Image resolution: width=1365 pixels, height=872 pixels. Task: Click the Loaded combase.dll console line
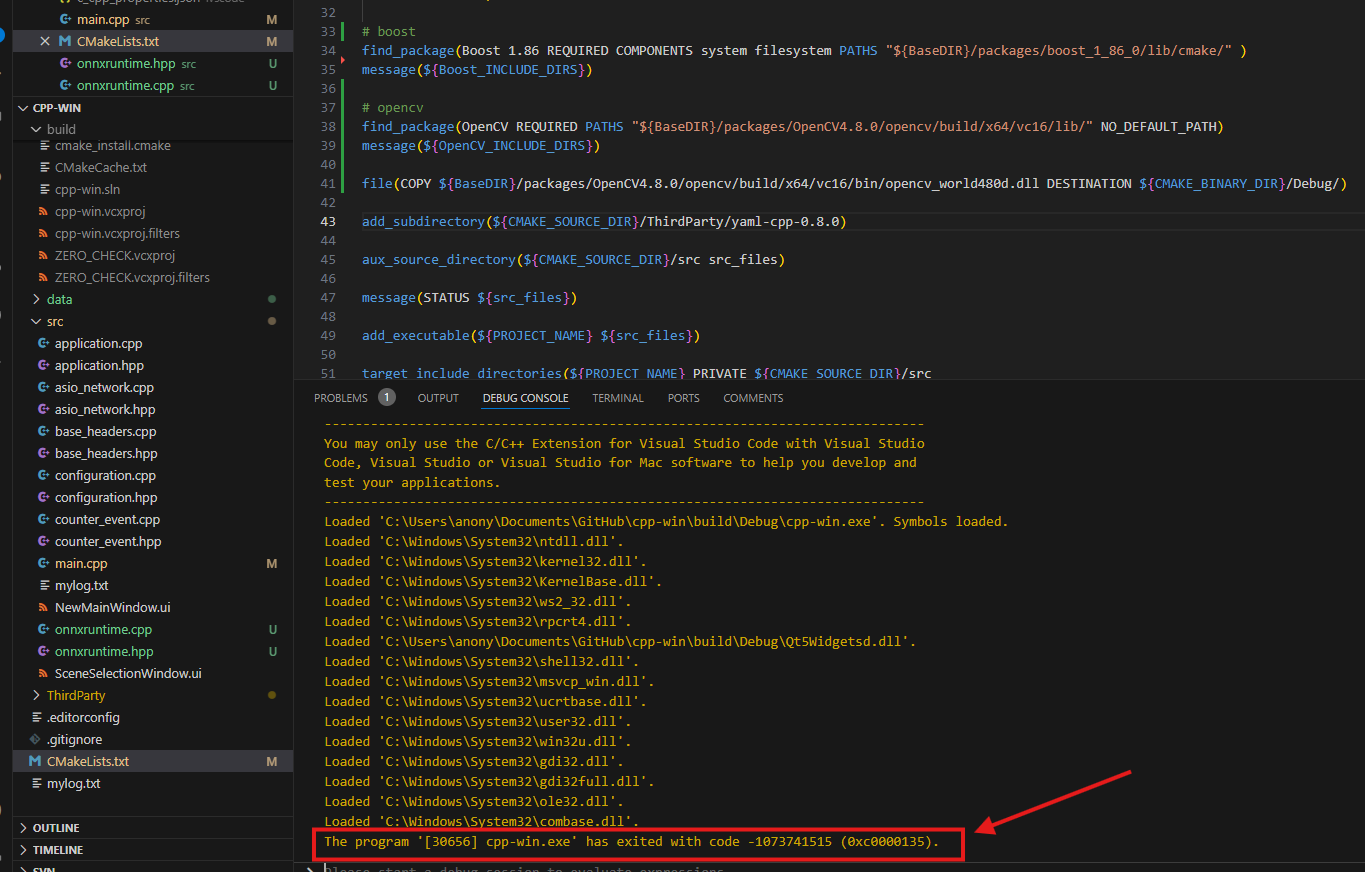(x=482, y=822)
